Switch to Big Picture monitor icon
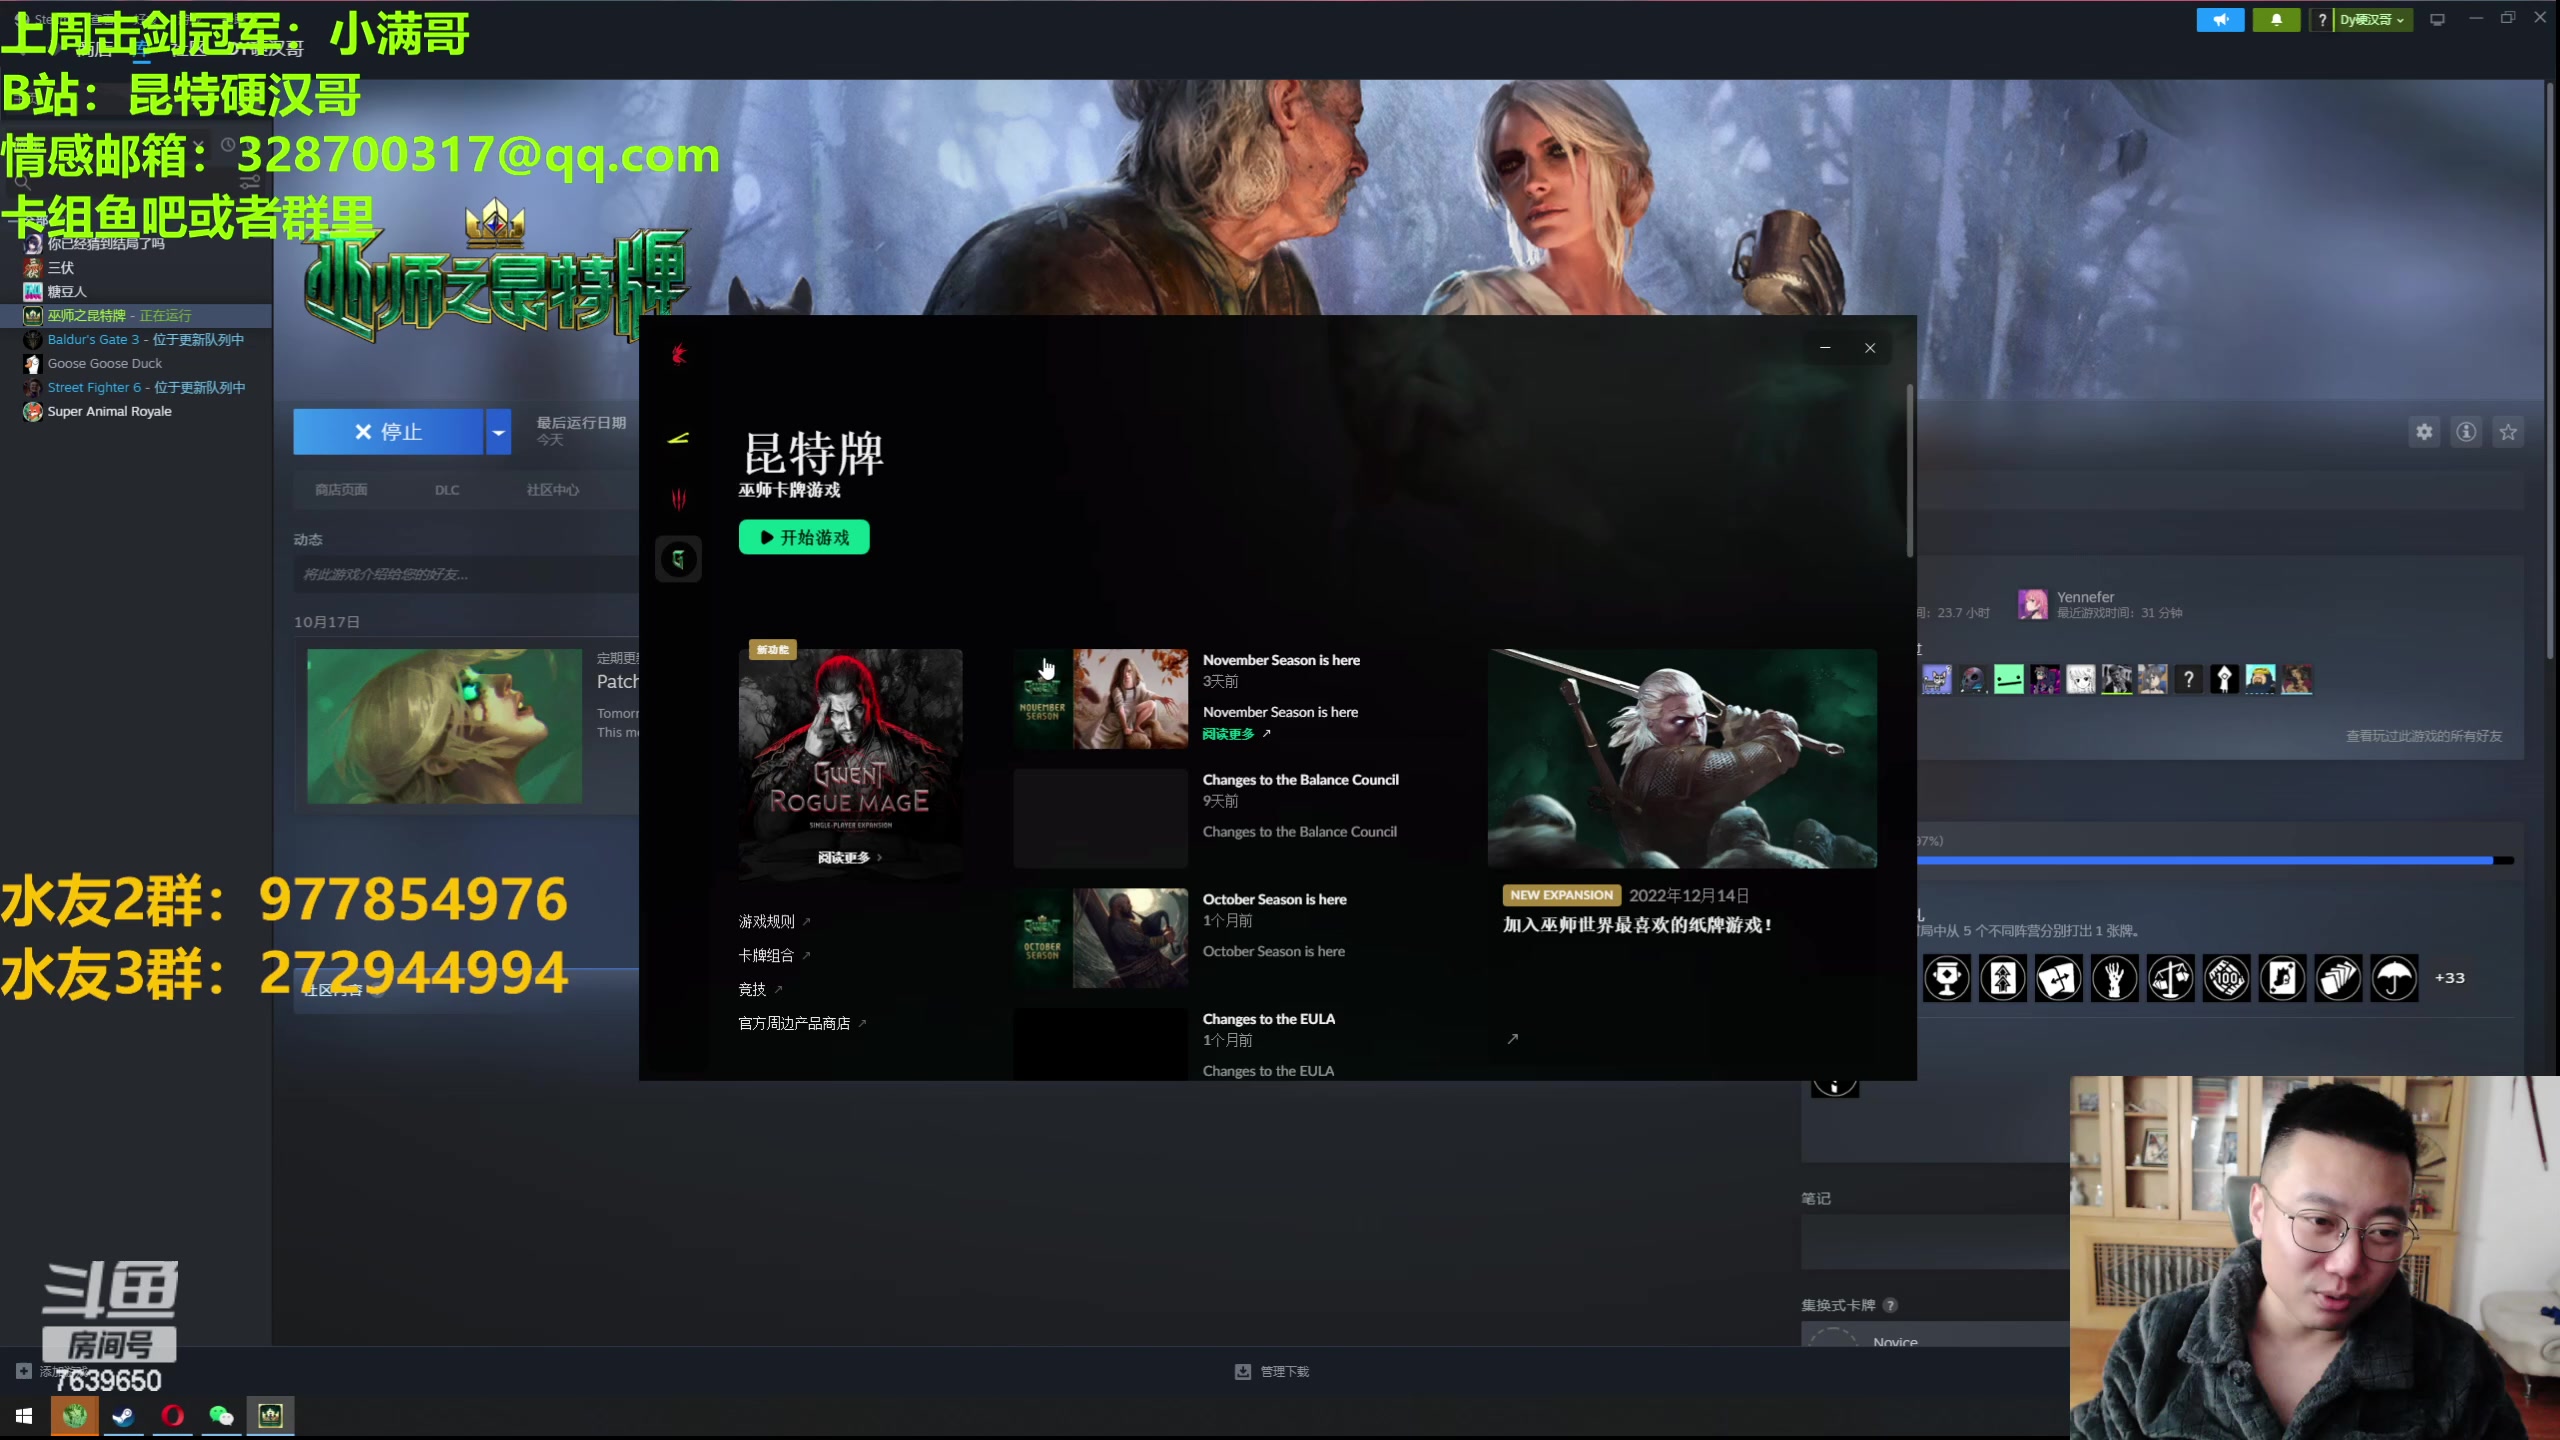Screen dimensions: 2560x1440 click(2437, 19)
